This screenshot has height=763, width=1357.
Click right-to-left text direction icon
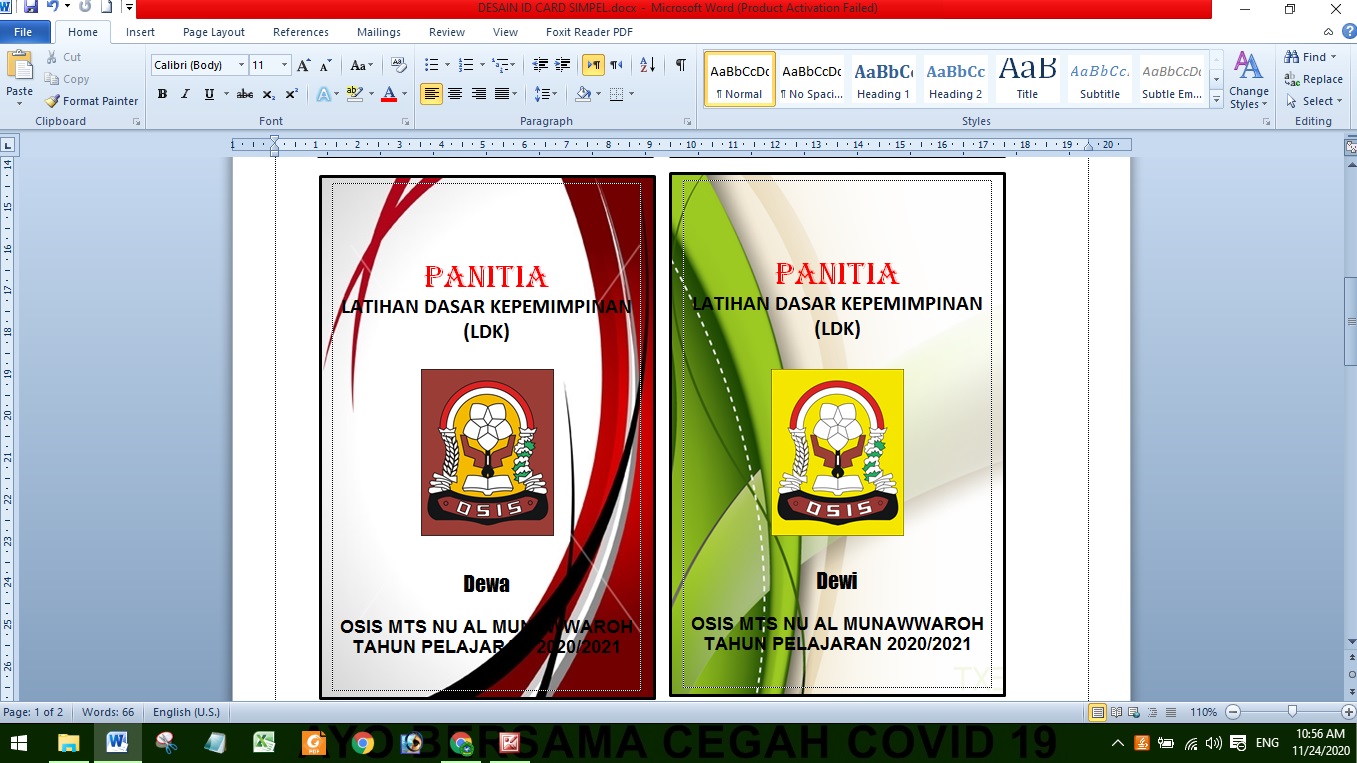click(617, 65)
